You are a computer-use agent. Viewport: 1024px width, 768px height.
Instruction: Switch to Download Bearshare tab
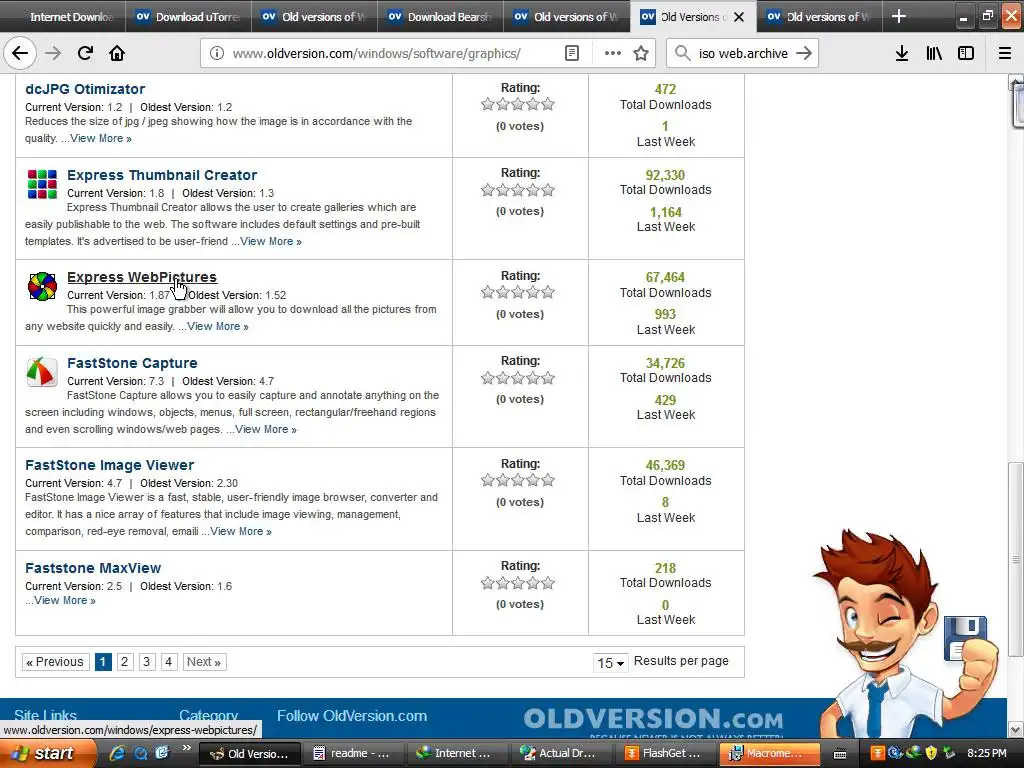tap(441, 17)
